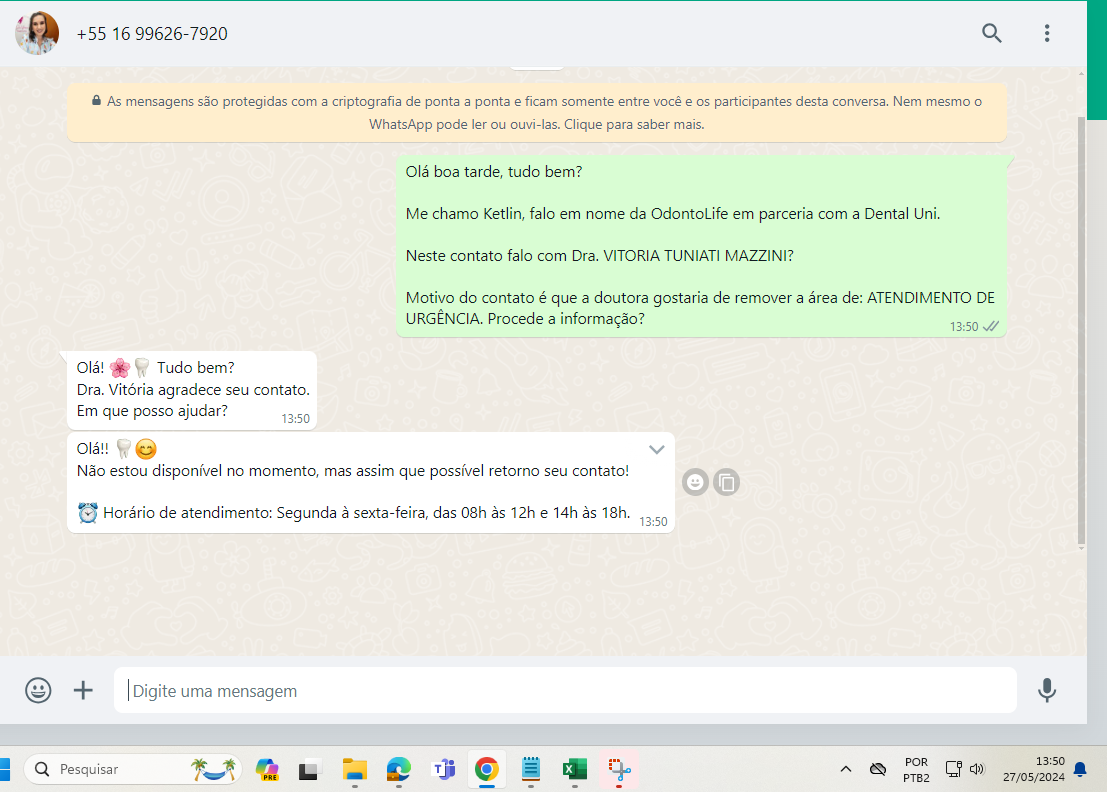Open the emoji picker beside message box

coord(38,690)
